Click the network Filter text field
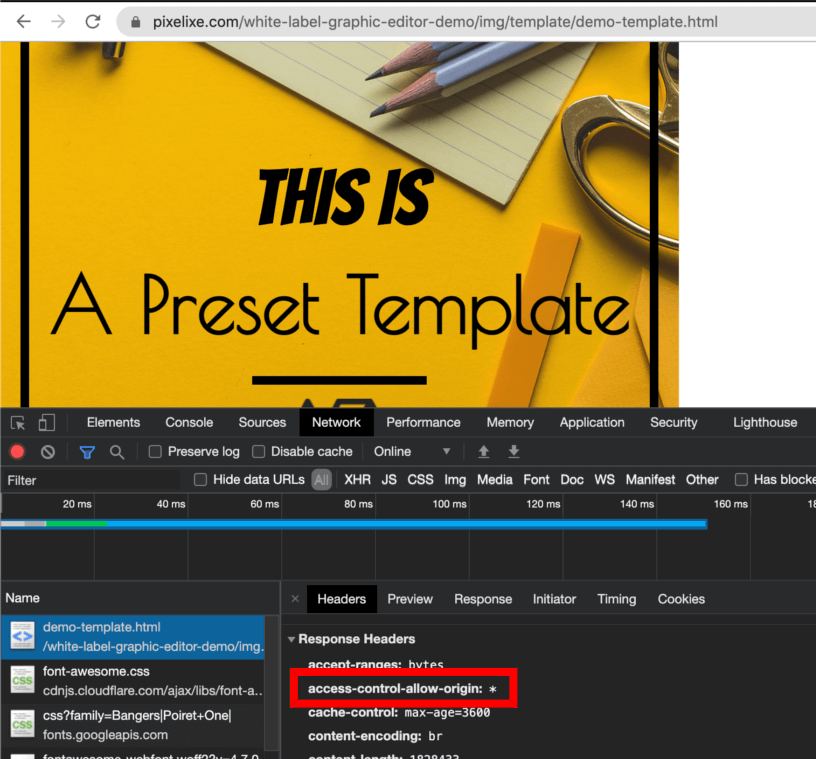The width and height of the screenshot is (816, 759). 90,480
